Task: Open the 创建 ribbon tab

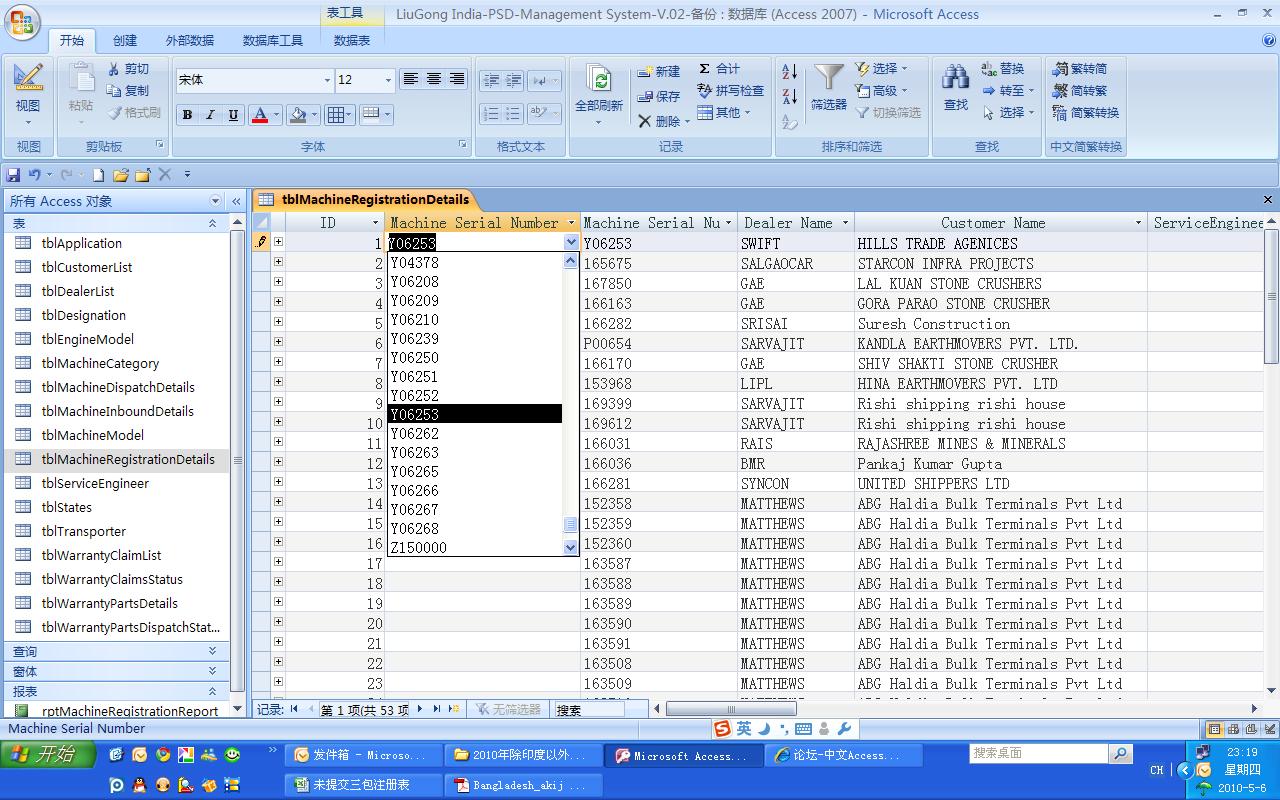Action: pyautogui.click(x=125, y=40)
